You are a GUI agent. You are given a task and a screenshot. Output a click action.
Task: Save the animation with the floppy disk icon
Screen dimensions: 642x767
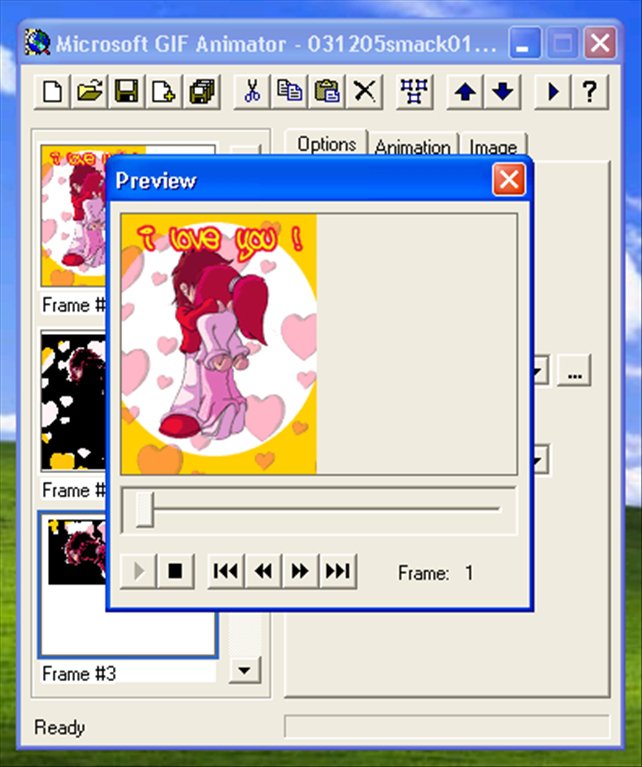(127, 91)
